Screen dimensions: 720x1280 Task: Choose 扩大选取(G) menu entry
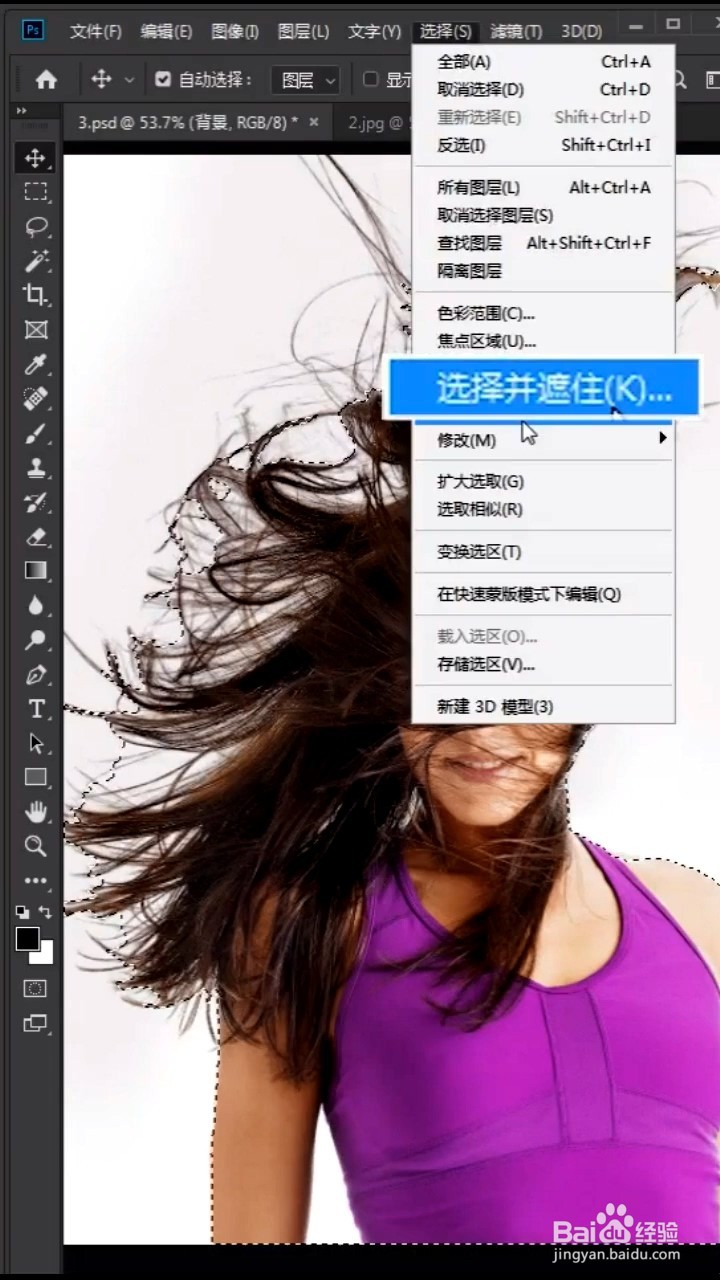[544, 481]
